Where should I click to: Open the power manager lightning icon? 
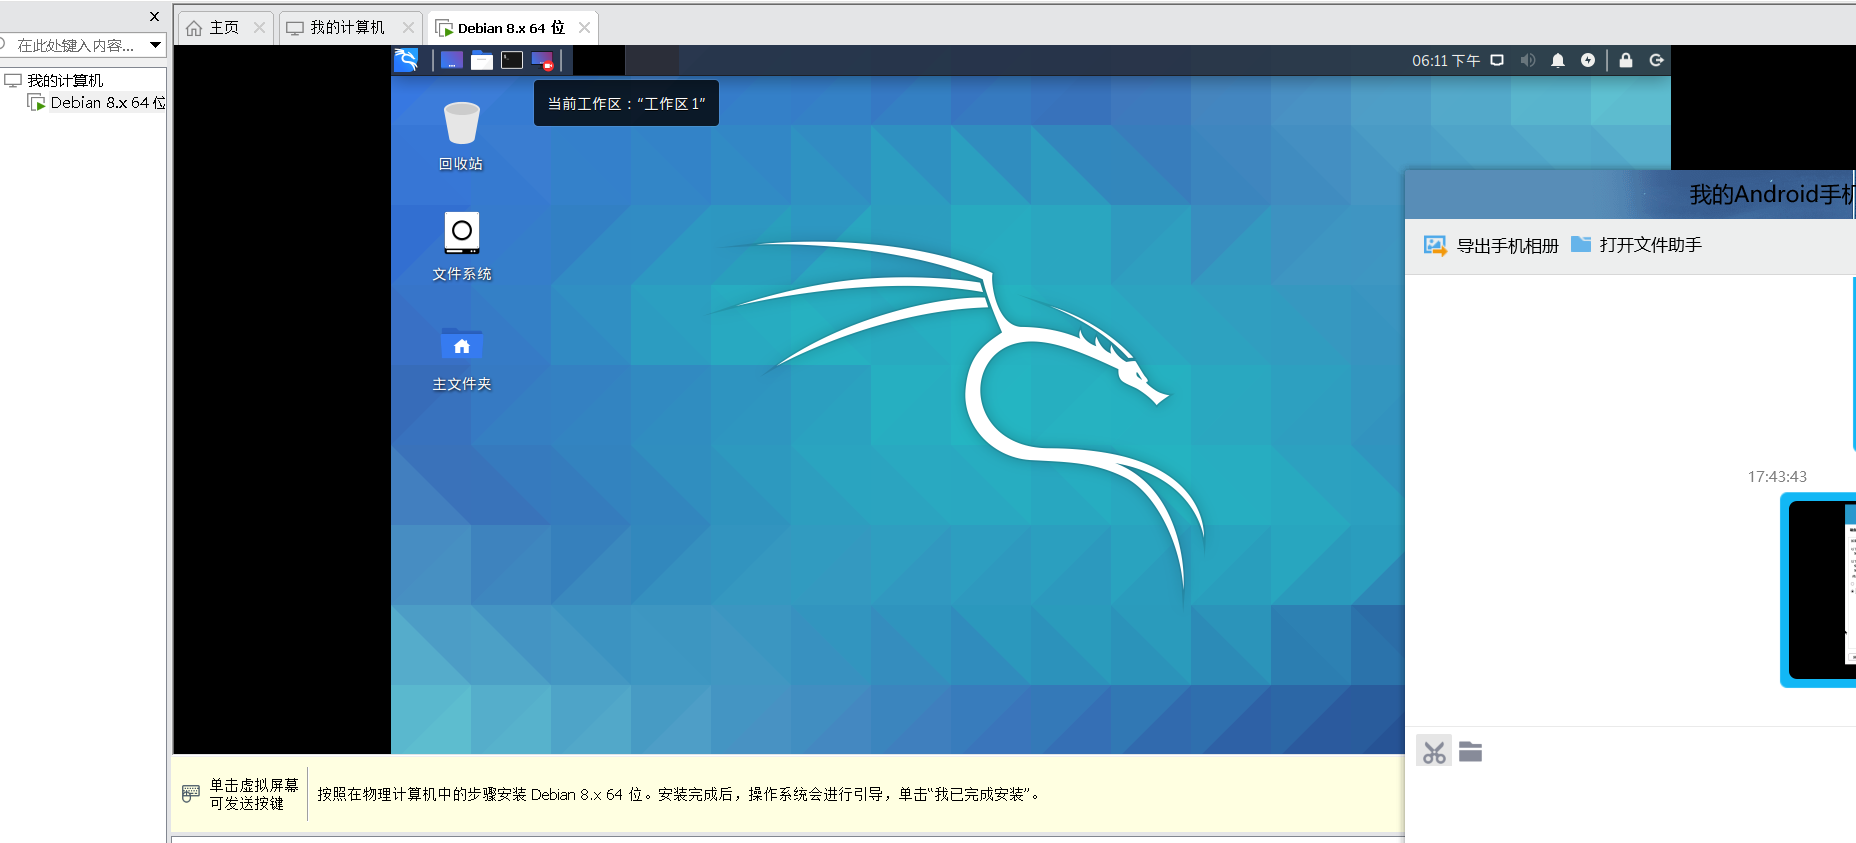click(1588, 60)
